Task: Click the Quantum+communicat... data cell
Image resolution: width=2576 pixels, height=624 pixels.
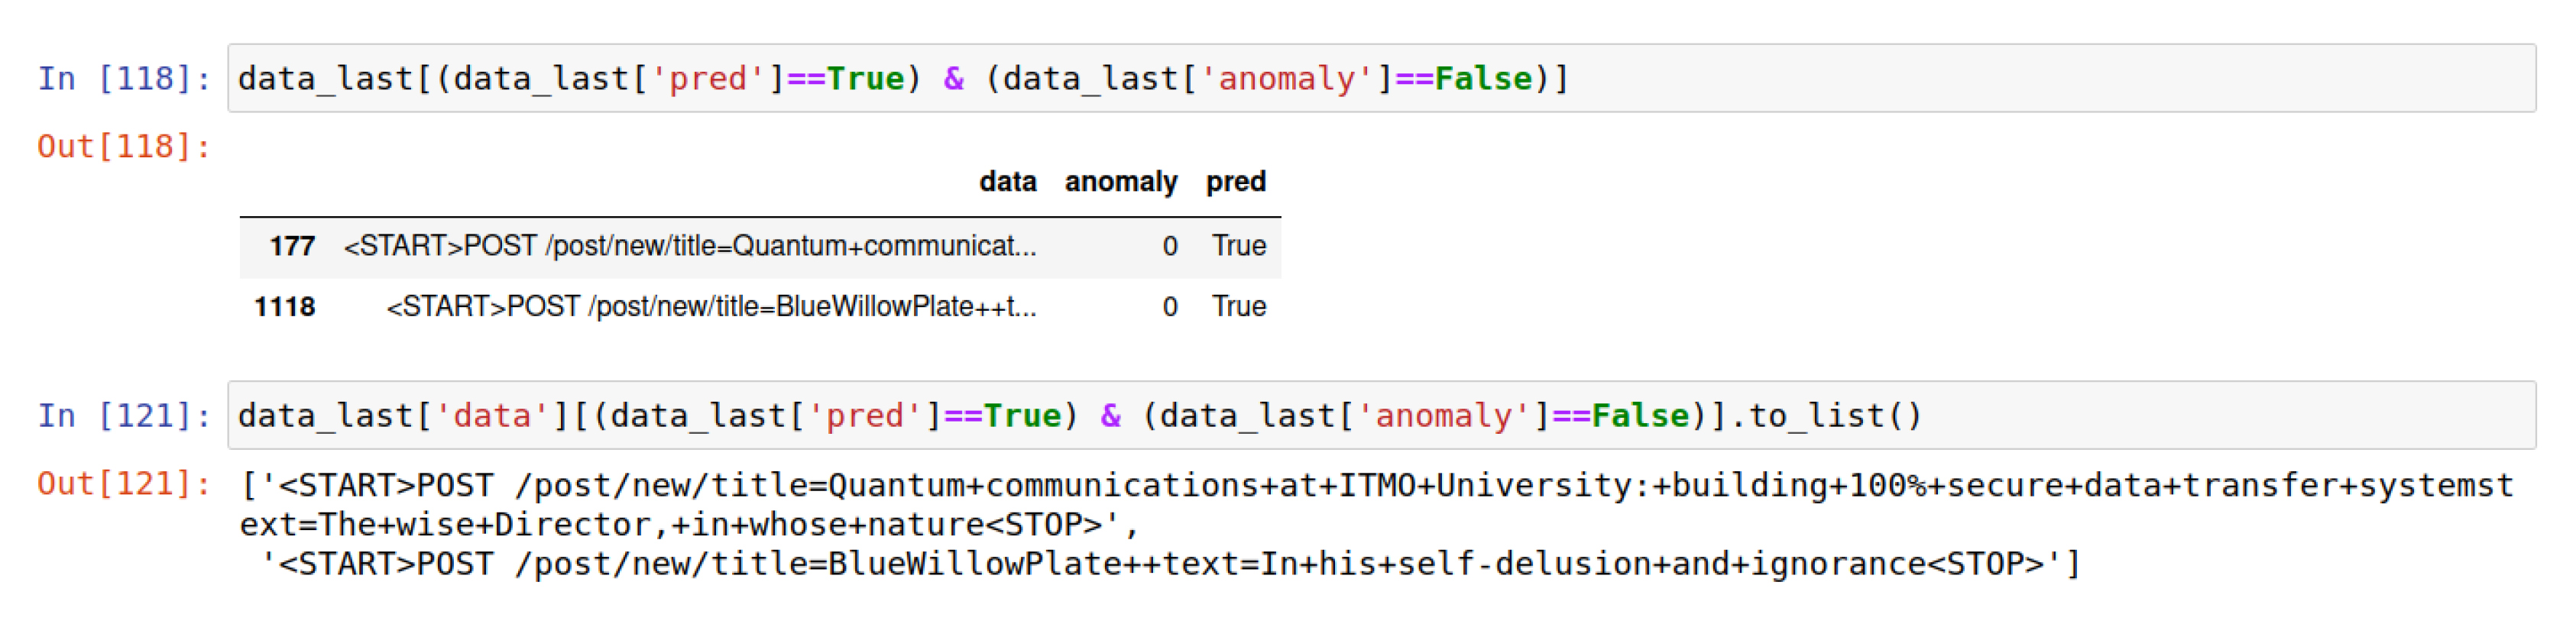Action: (x=690, y=246)
